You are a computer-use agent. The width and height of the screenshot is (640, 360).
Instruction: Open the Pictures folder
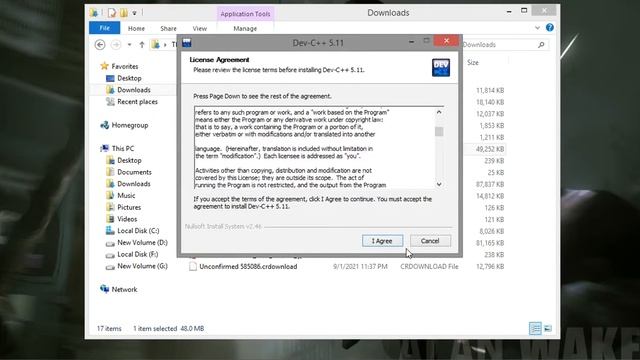[x=129, y=207]
